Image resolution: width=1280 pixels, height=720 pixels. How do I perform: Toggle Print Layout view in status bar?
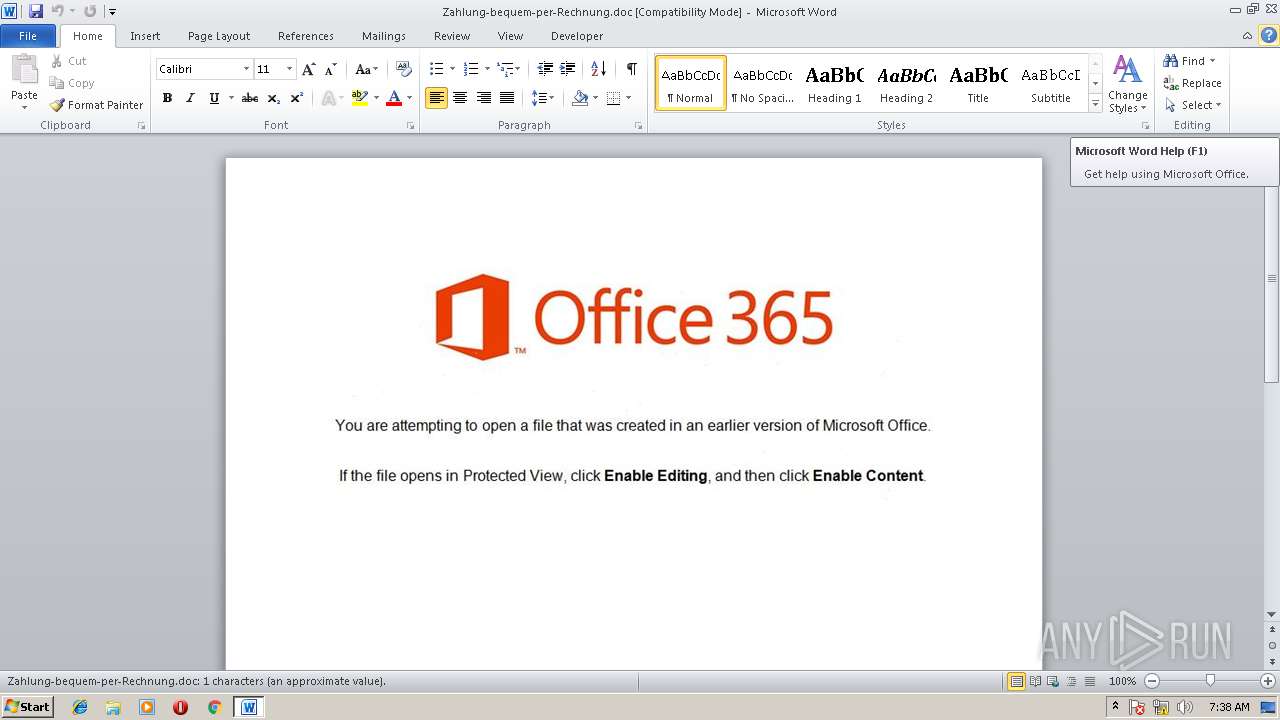1016,681
